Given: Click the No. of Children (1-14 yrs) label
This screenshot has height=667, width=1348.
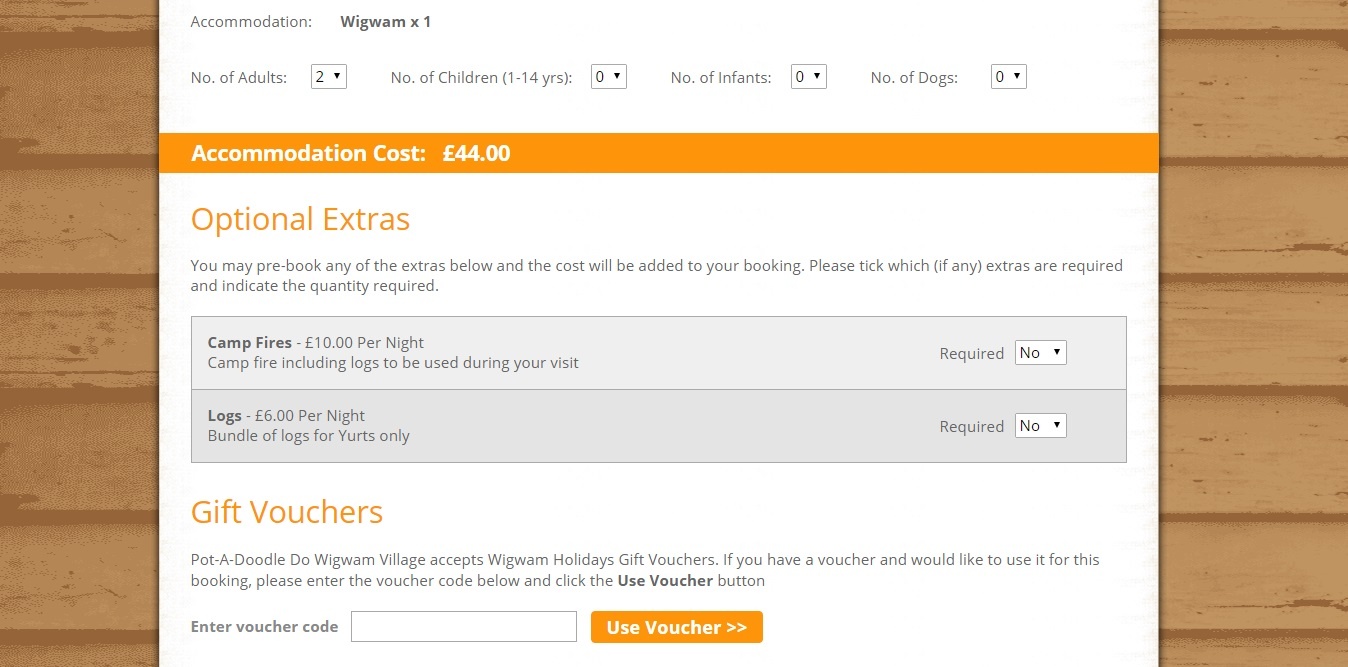Looking at the screenshot, I should click(482, 77).
